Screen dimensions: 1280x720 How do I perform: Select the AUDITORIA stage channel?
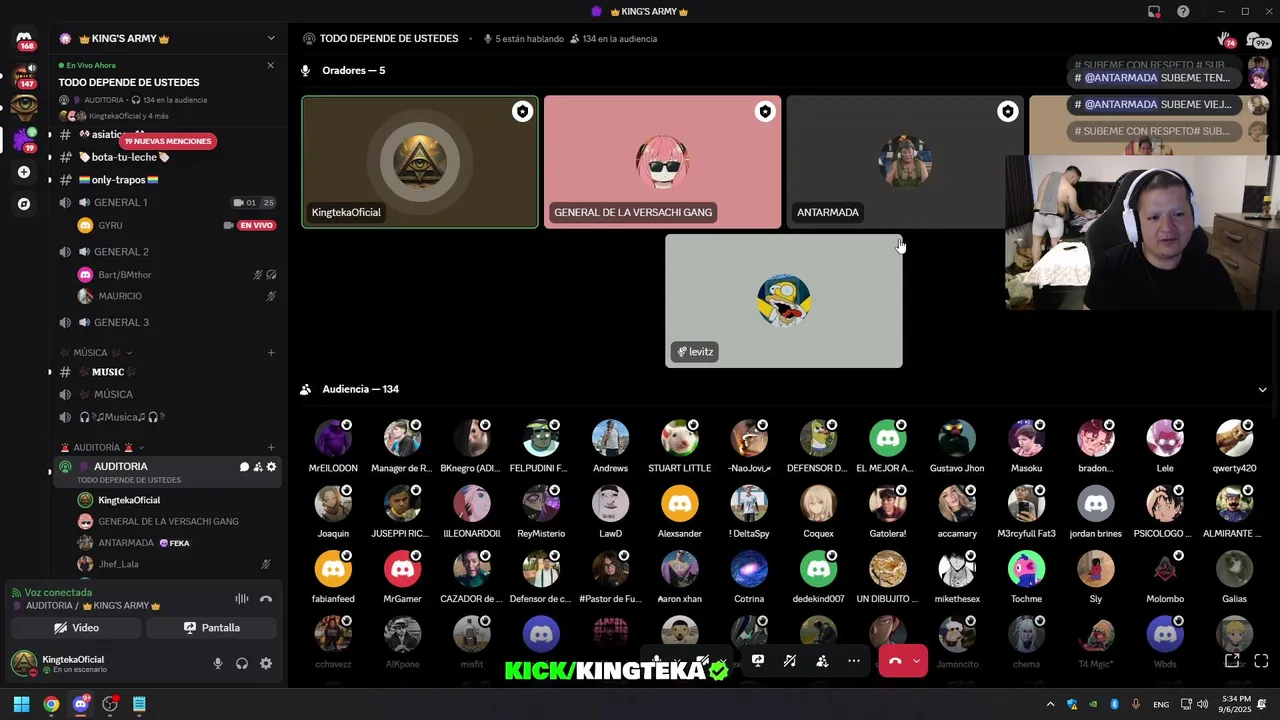coord(166,472)
